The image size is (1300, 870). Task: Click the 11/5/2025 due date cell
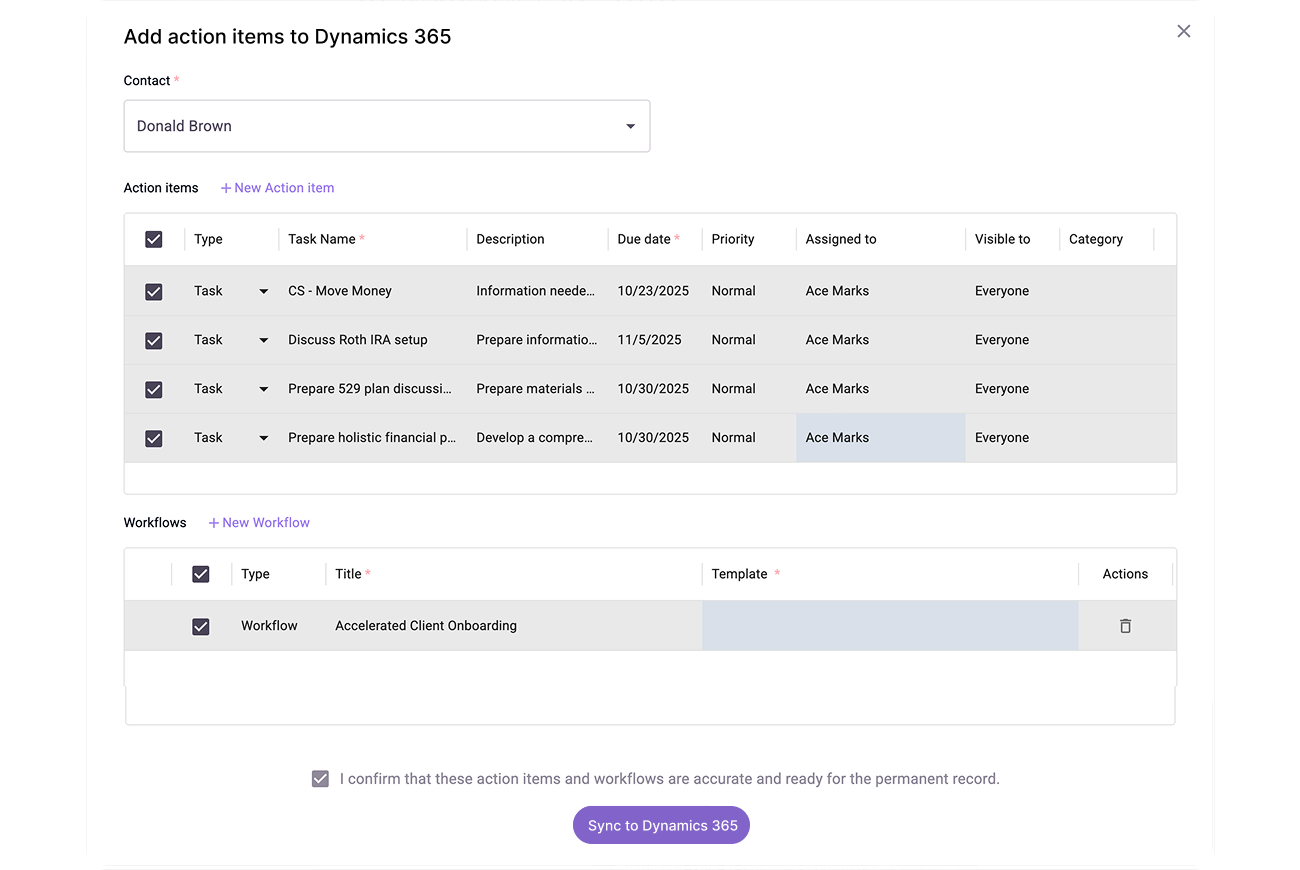click(654, 340)
